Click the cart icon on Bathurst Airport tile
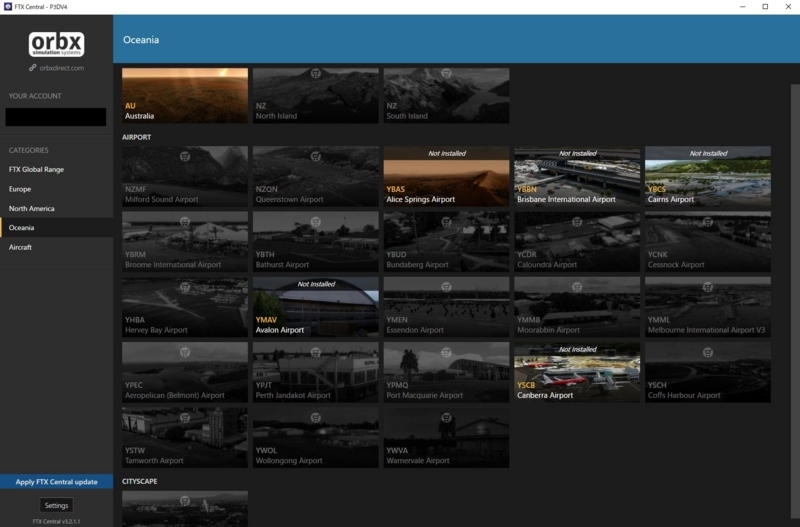The height and width of the screenshot is (527, 800). 316,221
